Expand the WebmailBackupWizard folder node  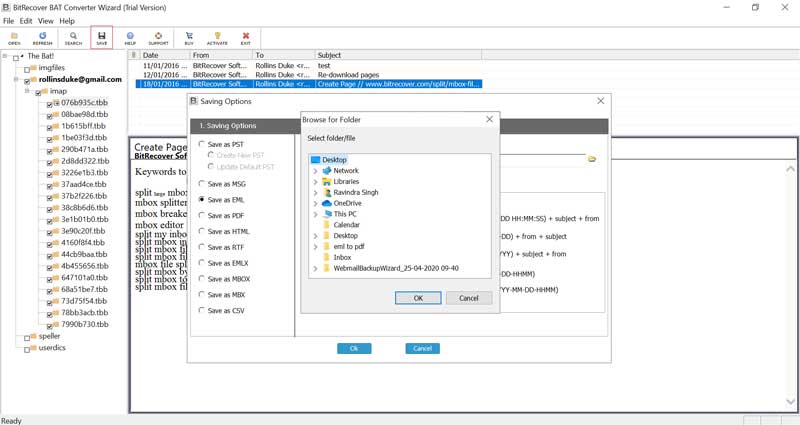[315, 268]
